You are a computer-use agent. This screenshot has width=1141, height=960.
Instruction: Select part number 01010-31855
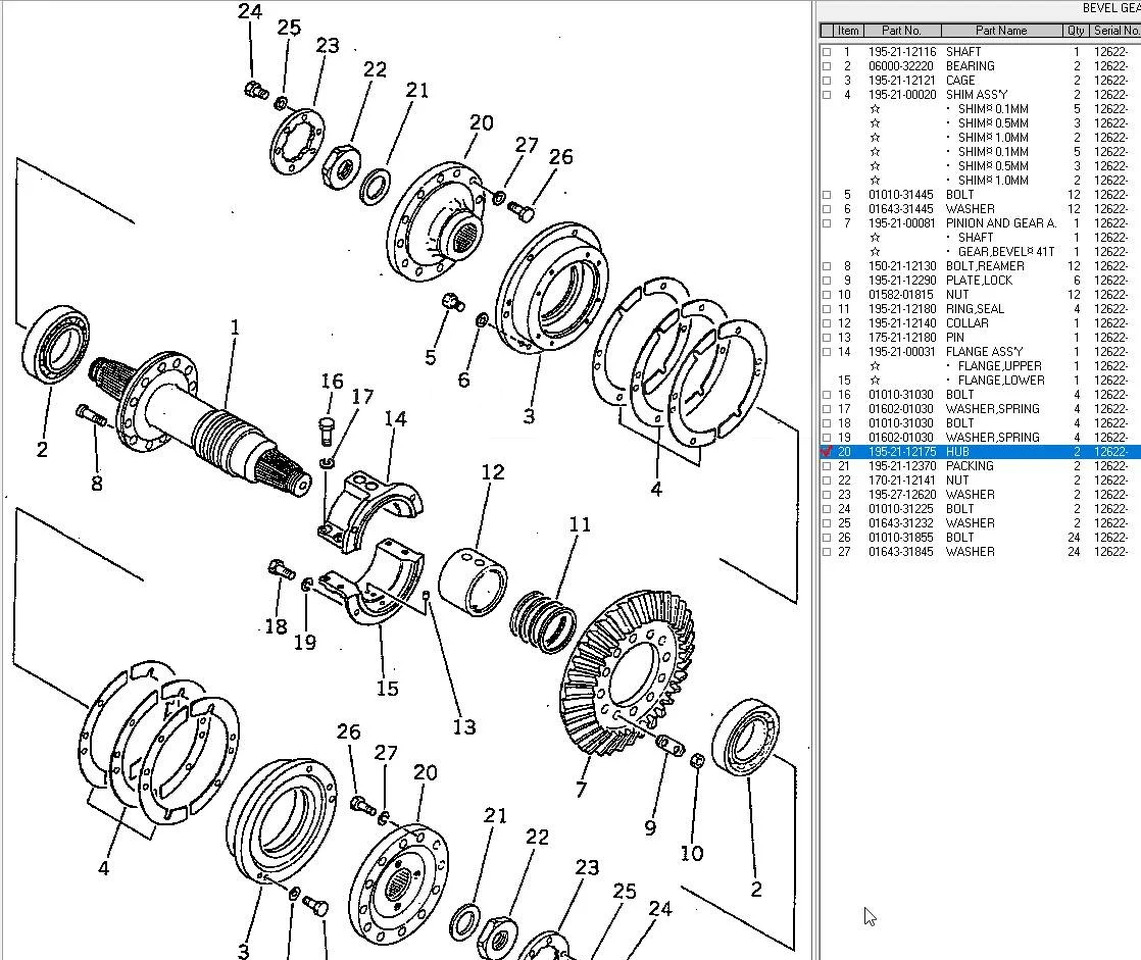(x=901, y=537)
